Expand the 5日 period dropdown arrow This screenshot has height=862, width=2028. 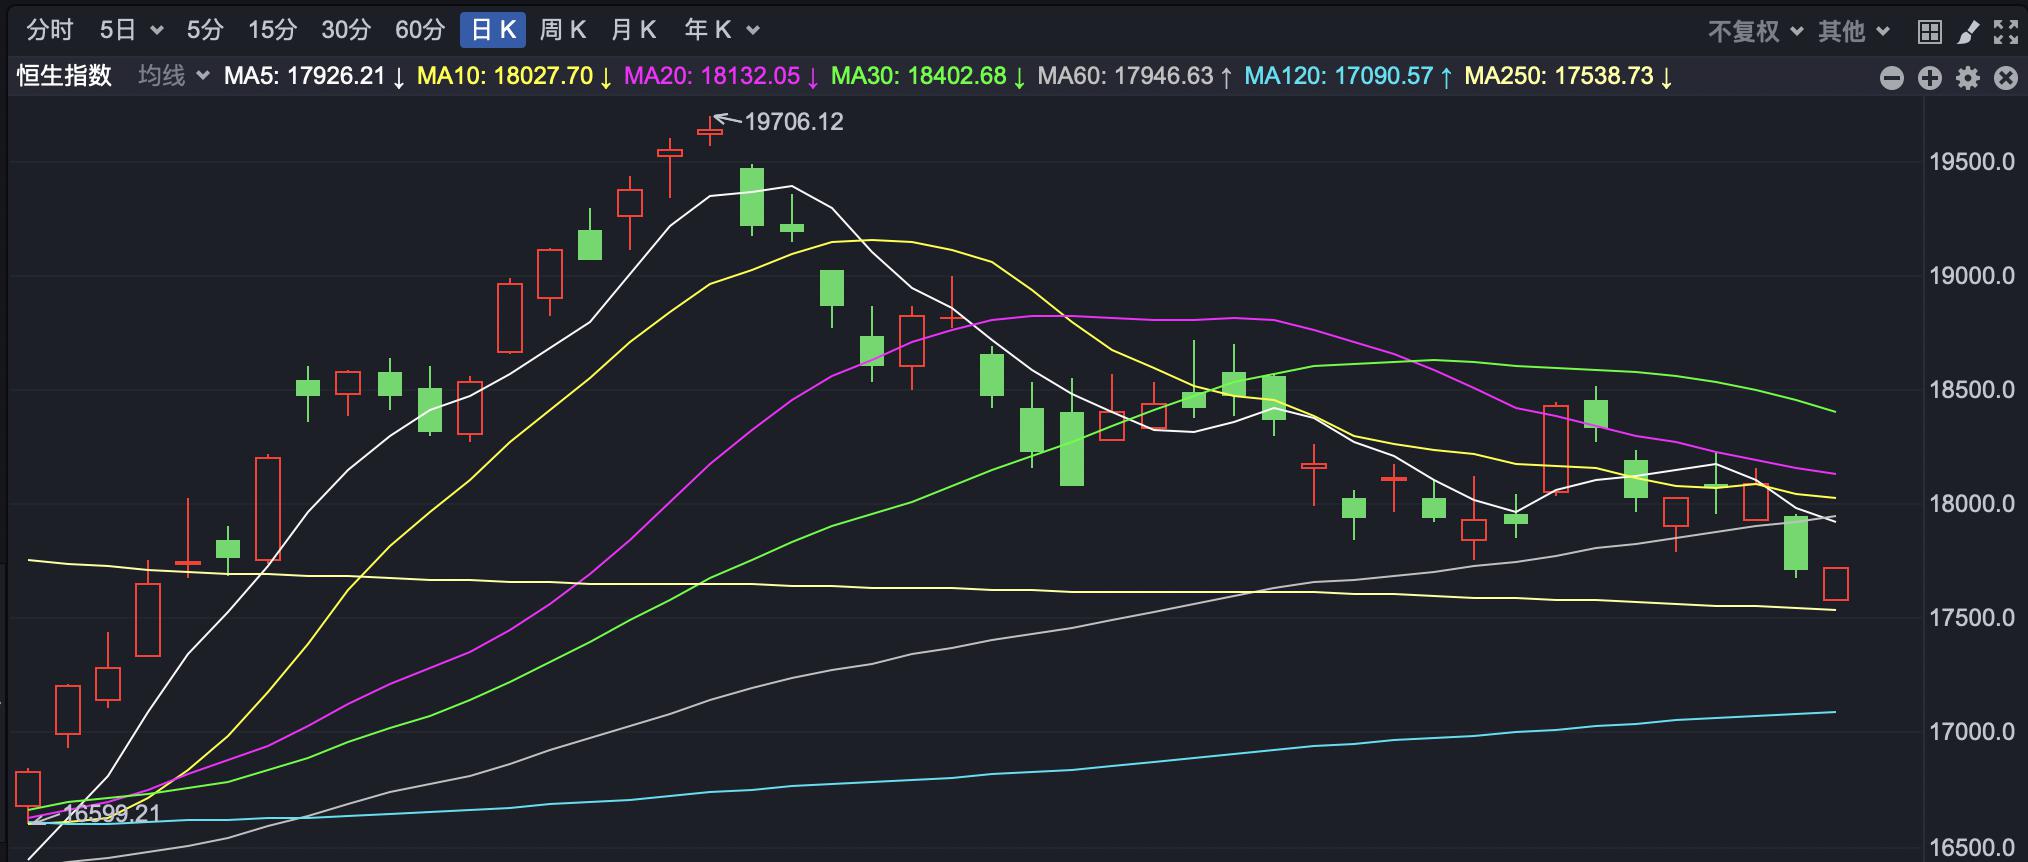pos(157,31)
